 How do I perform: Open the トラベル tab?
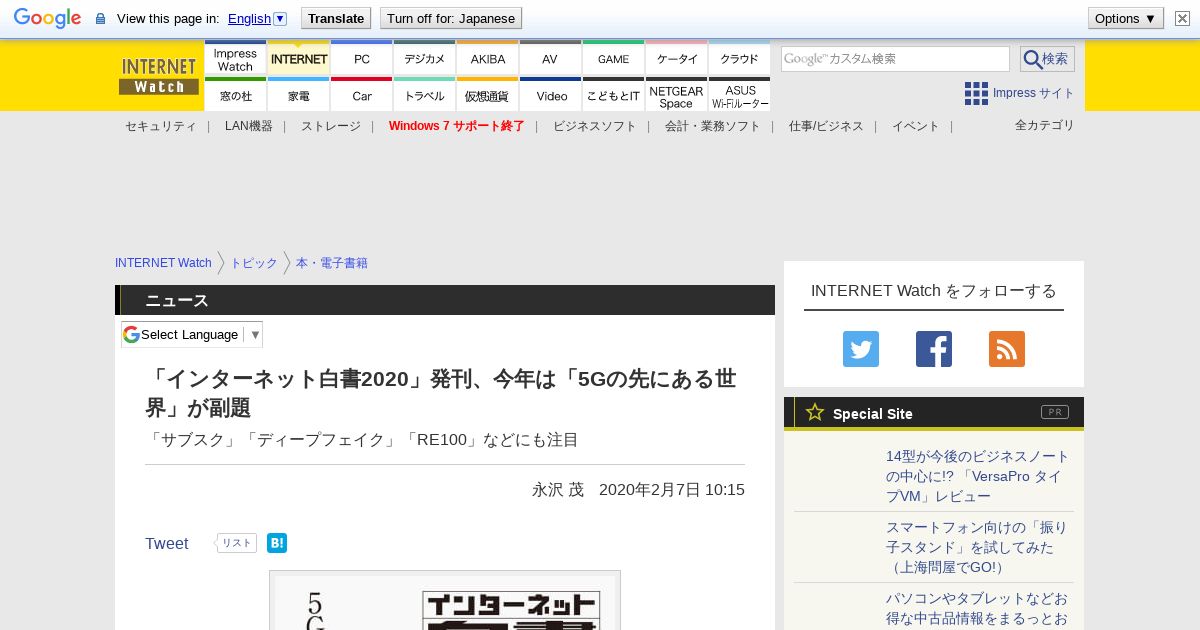pyautogui.click(x=425, y=95)
